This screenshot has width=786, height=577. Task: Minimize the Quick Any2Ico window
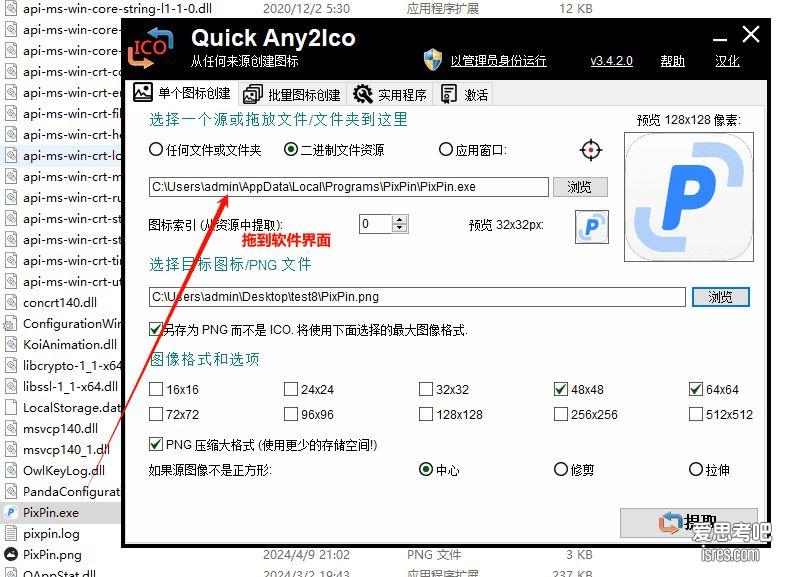point(720,38)
